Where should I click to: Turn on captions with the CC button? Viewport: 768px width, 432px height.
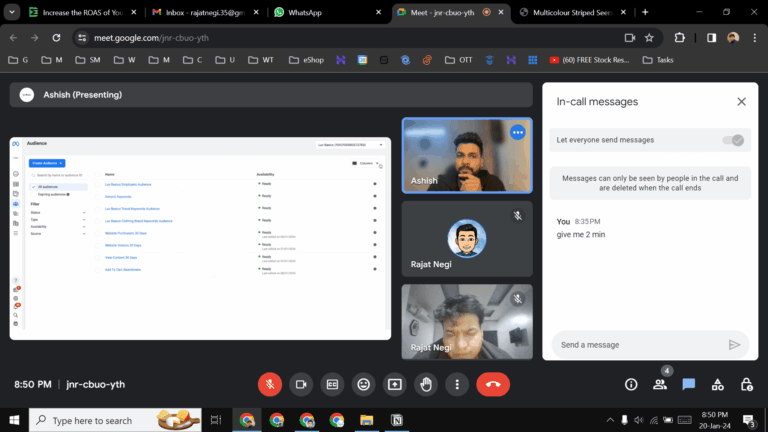point(332,384)
